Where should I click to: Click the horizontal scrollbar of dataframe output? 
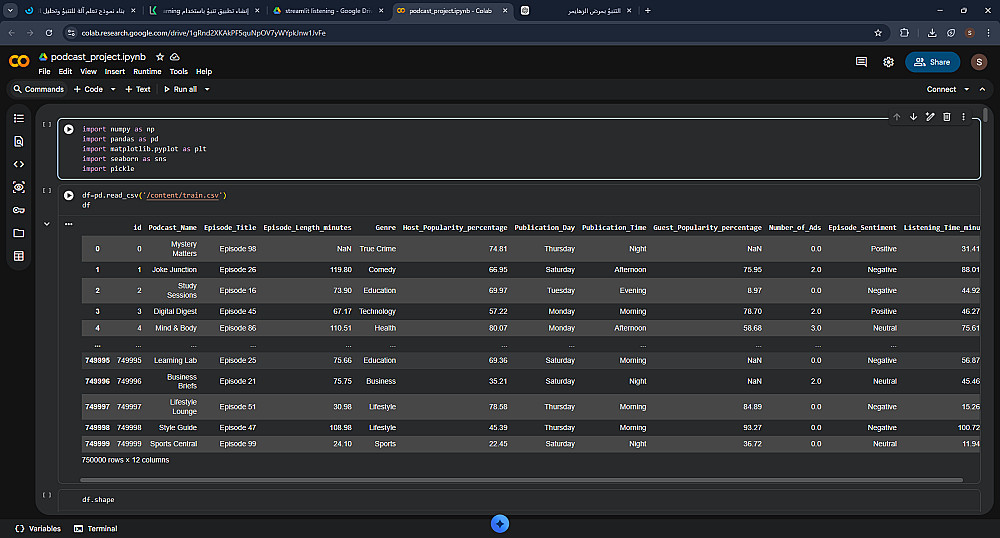[521, 480]
